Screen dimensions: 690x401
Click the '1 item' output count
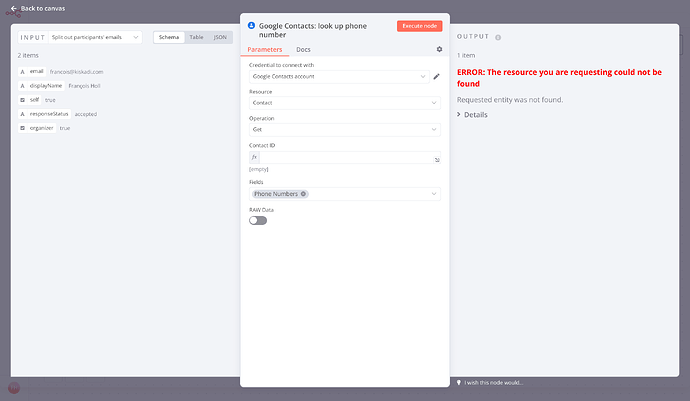click(x=466, y=55)
